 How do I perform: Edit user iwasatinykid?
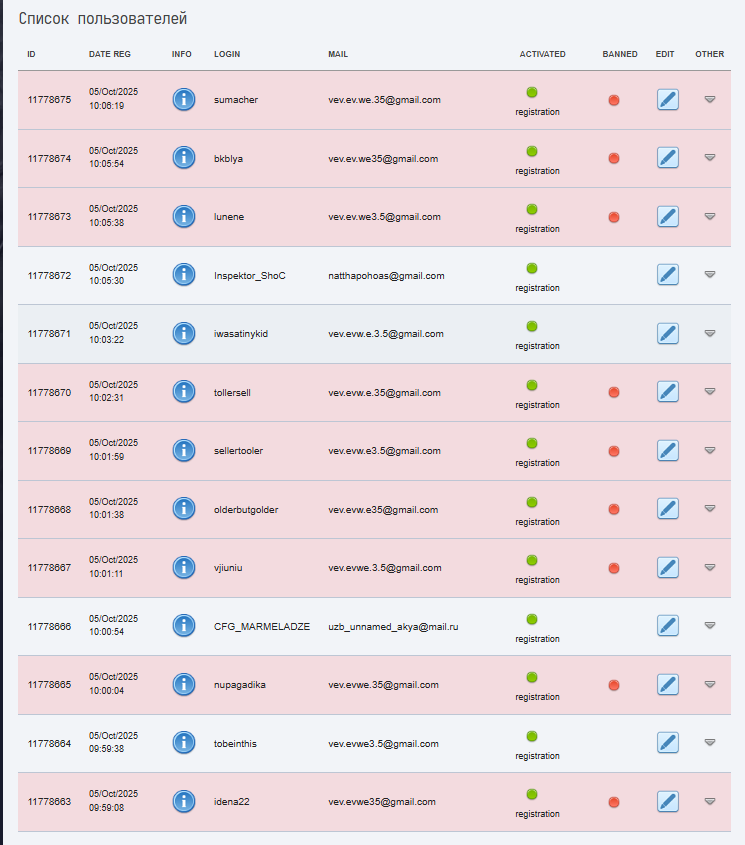pos(668,333)
